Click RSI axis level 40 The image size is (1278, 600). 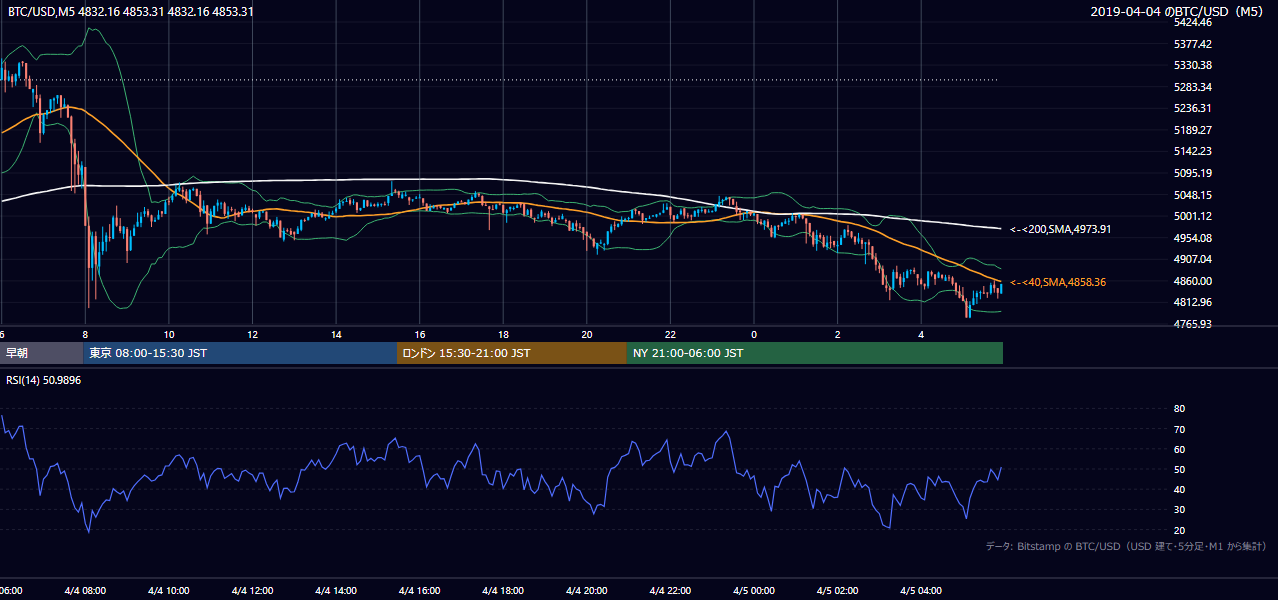click(x=1179, y=489)
